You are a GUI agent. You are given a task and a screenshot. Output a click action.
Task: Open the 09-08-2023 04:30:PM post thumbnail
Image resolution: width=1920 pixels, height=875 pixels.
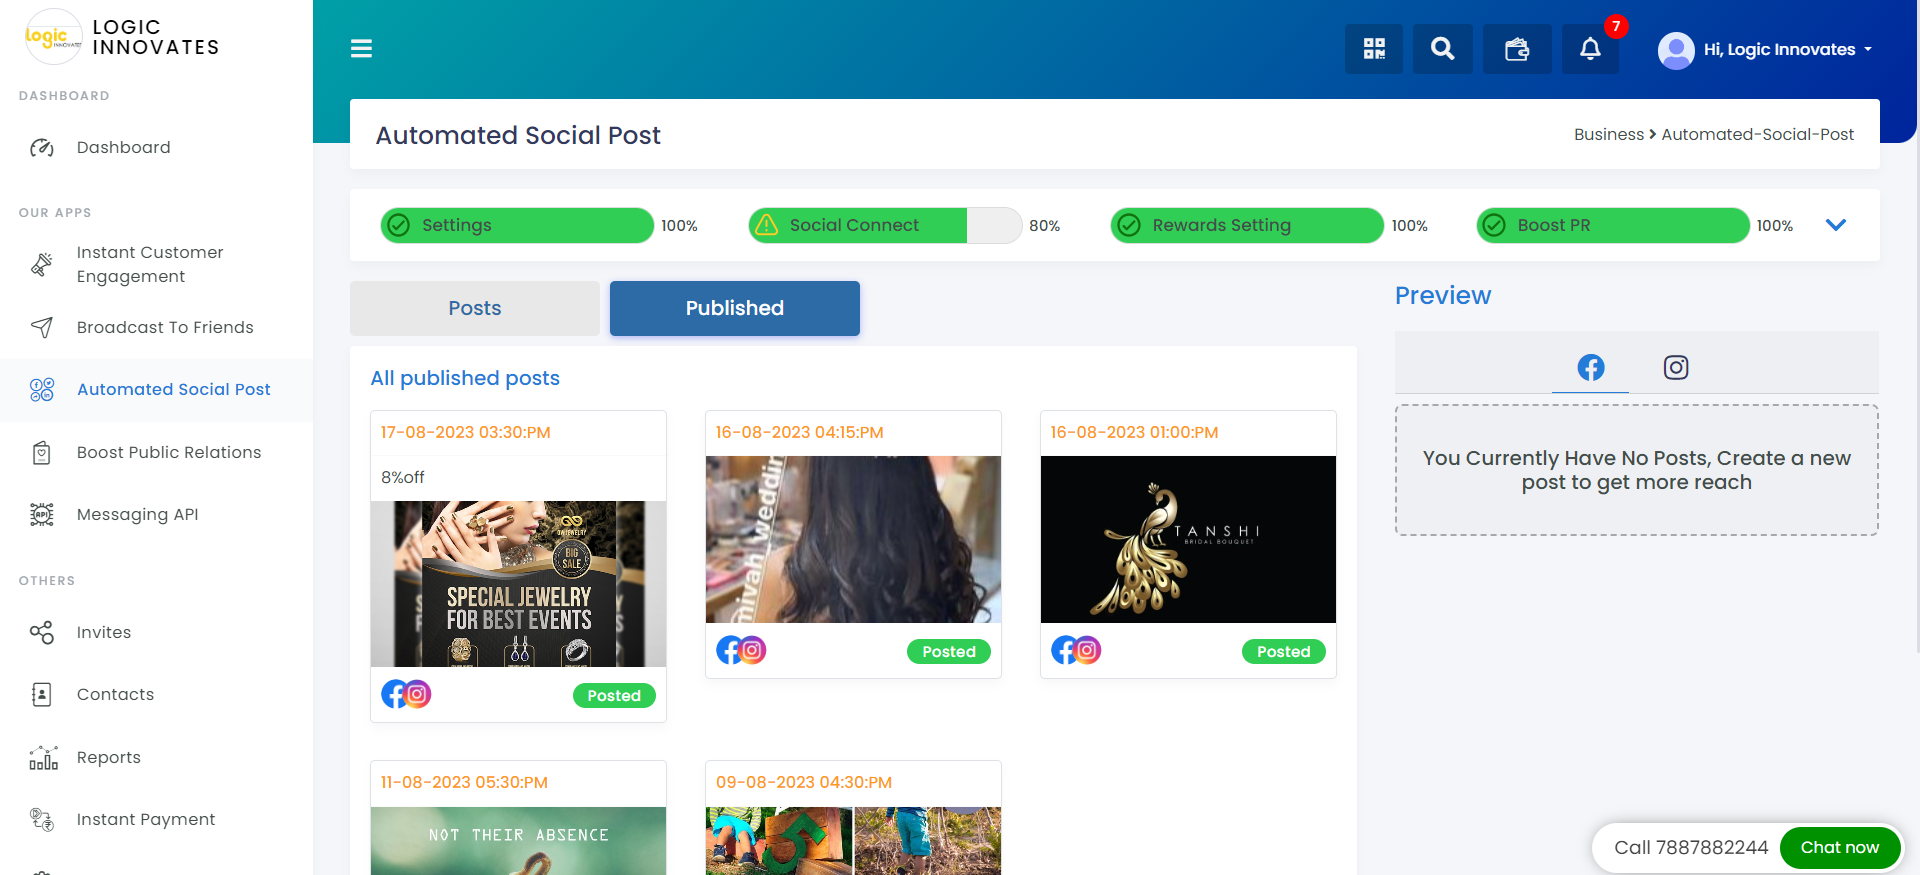pos(853,841)
